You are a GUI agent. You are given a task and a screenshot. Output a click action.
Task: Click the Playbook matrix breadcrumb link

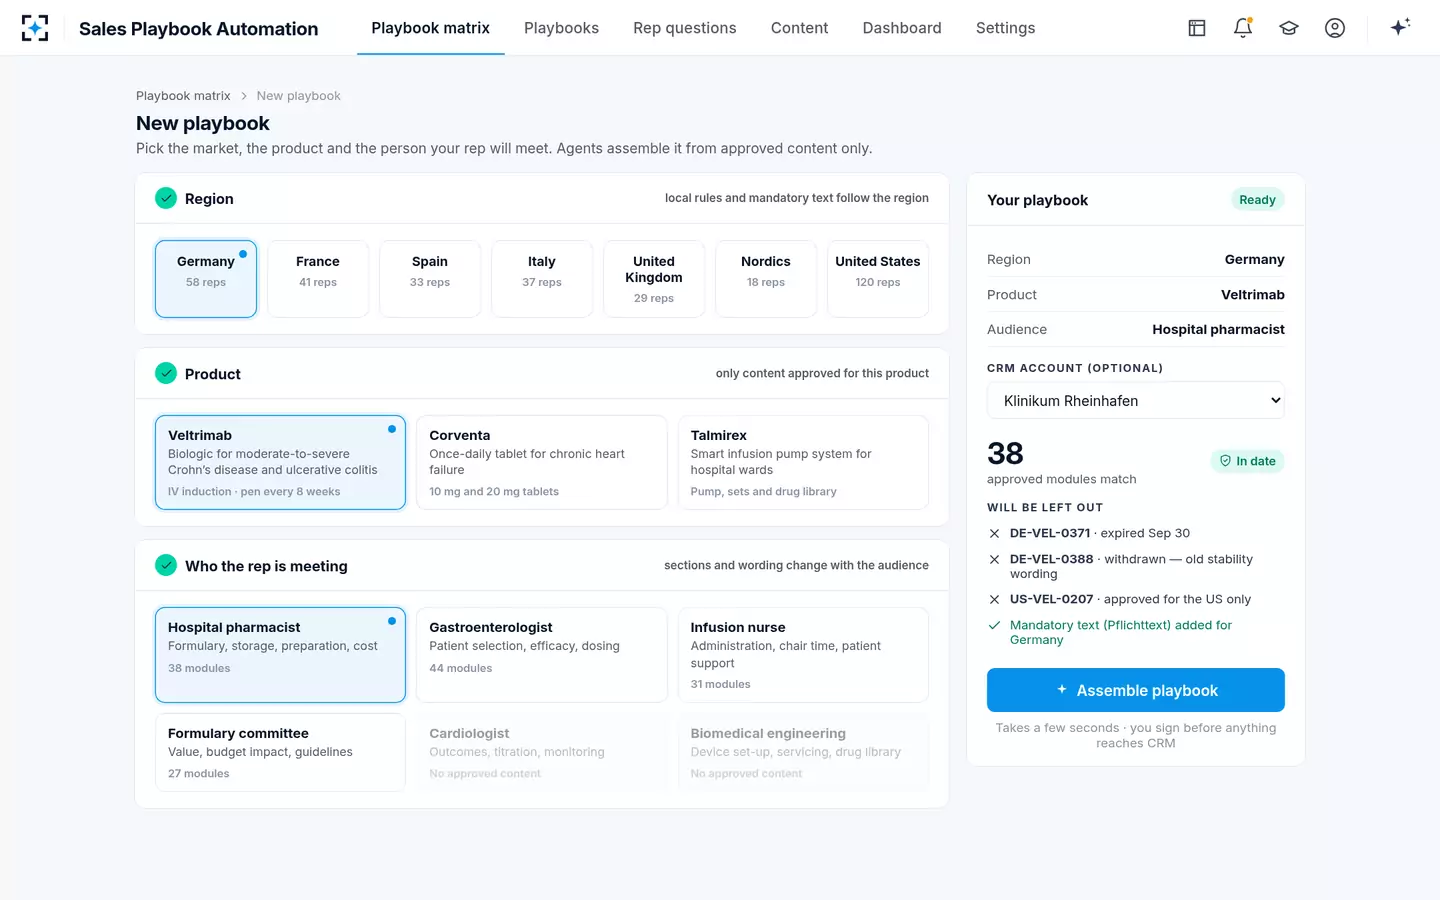183,96
